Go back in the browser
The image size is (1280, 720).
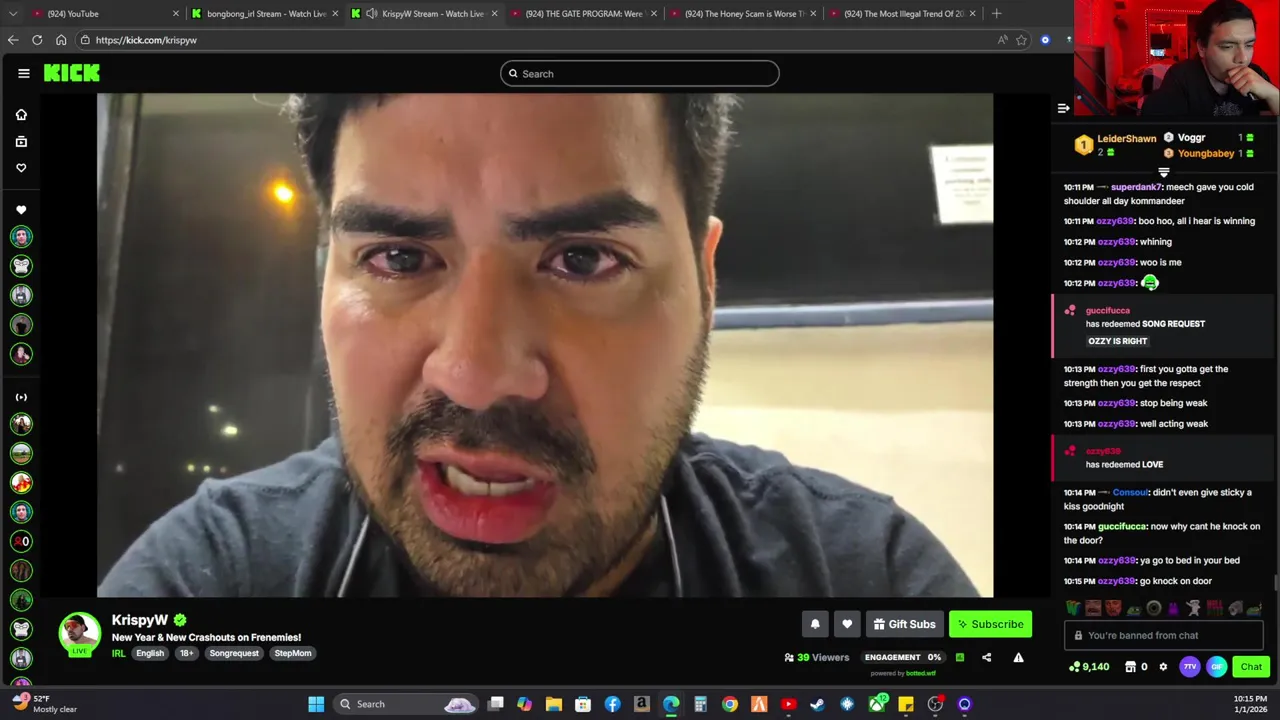[x=13, y=40]
